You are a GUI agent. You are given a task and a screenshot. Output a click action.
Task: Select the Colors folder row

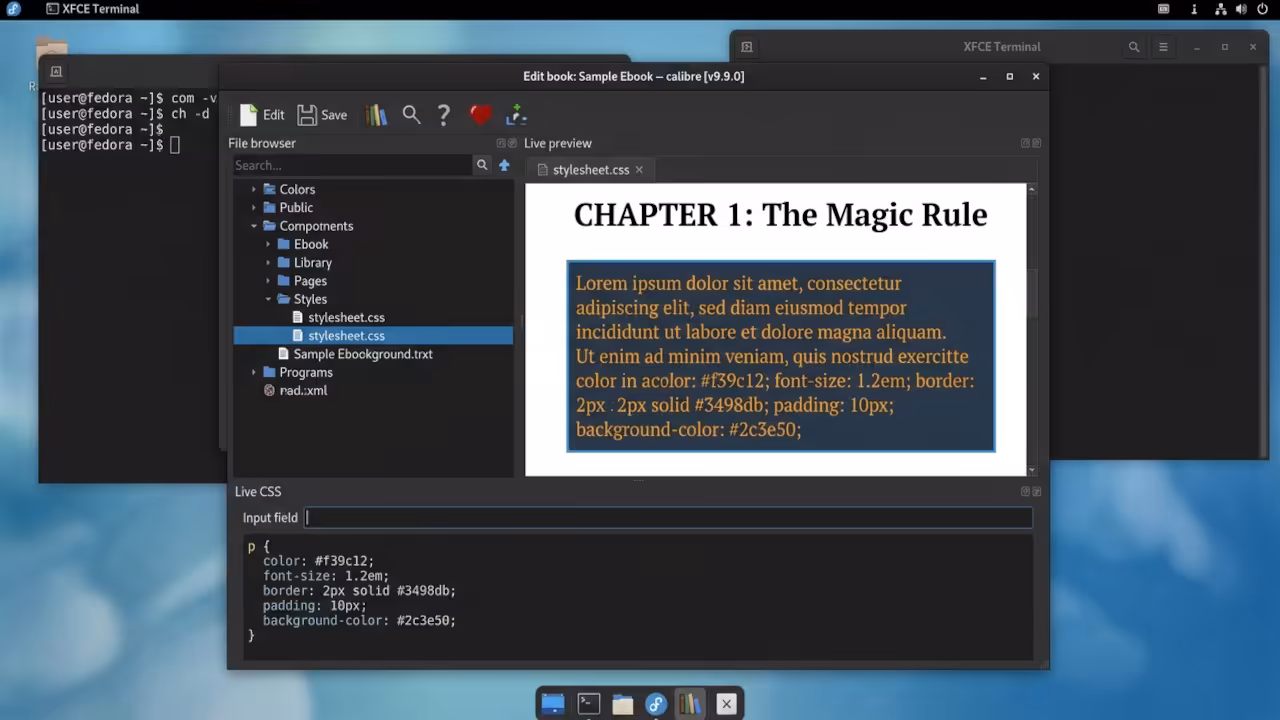373,189
